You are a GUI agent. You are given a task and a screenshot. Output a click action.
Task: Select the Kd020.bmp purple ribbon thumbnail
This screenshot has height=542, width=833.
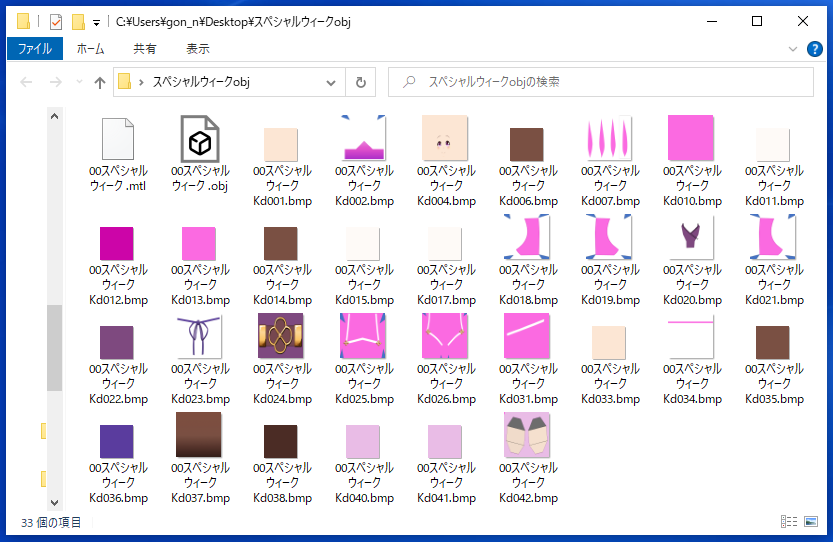tap(691, 237)
